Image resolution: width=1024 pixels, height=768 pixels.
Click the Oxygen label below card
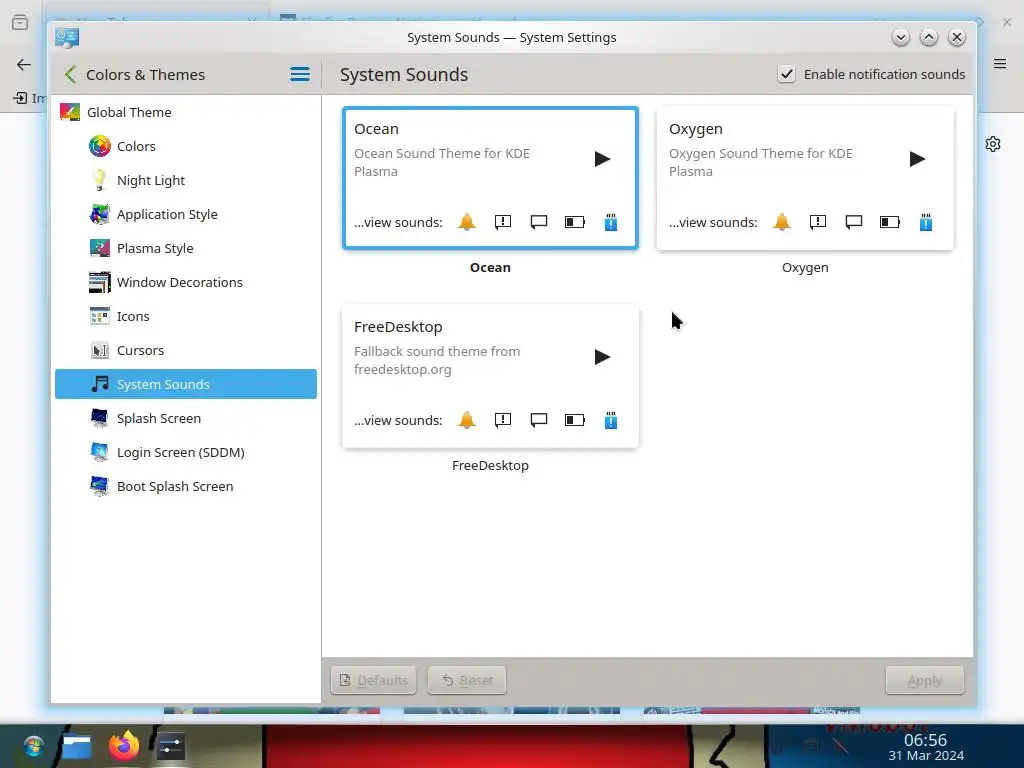point(805,267)
